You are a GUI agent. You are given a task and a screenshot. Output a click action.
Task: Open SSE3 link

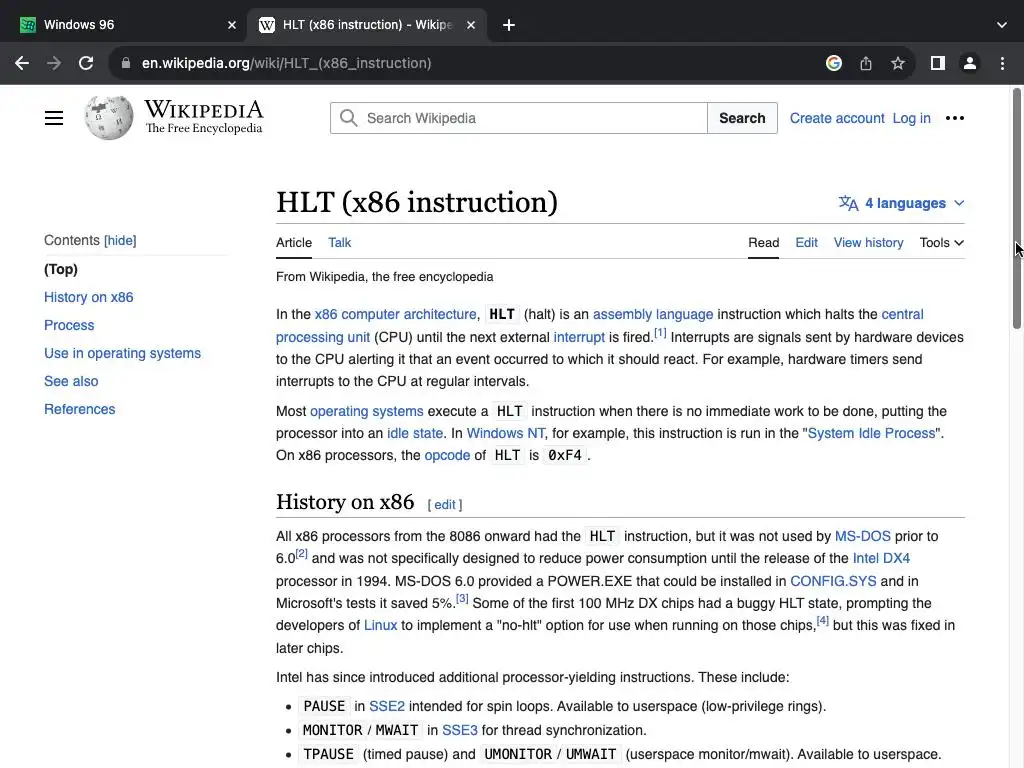point(460,731)
